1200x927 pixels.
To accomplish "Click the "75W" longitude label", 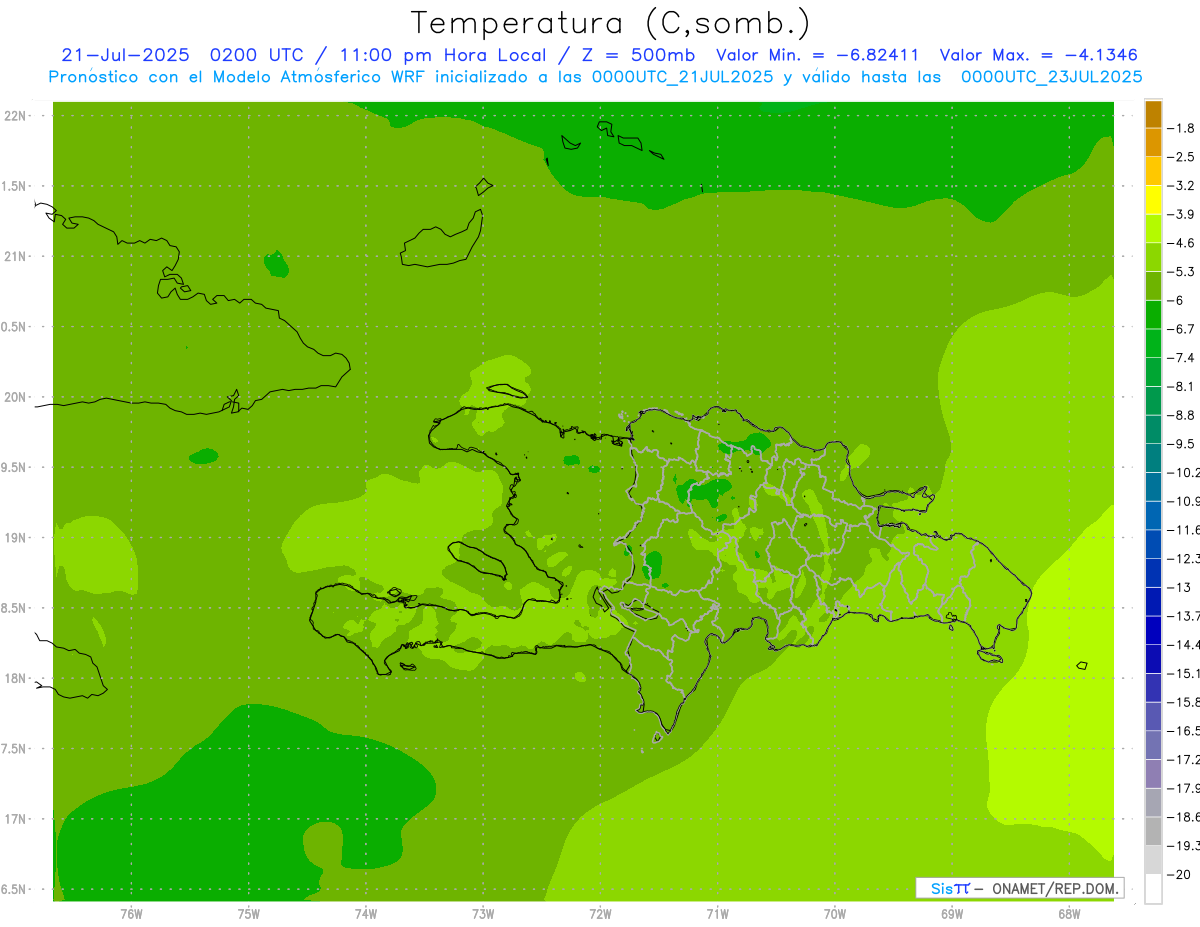I will coord(248,914).
